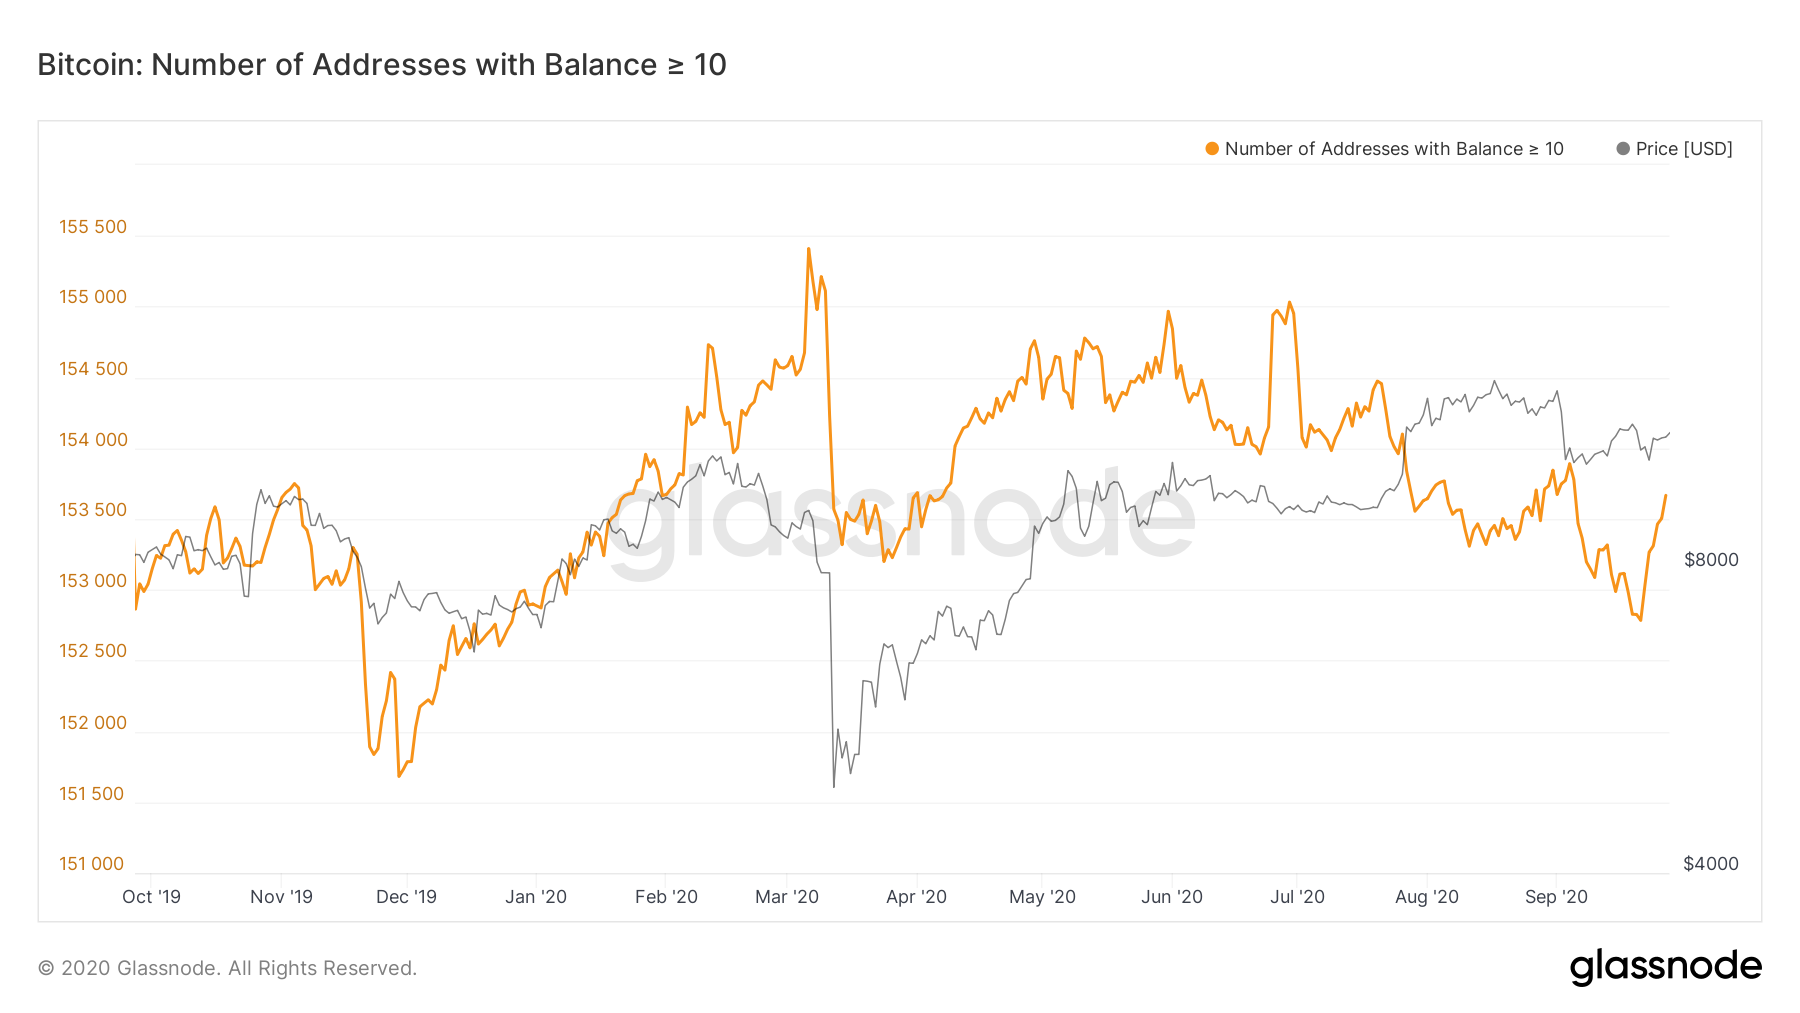Click the glassnode logo at bottom right

[x=1665, y=967]
